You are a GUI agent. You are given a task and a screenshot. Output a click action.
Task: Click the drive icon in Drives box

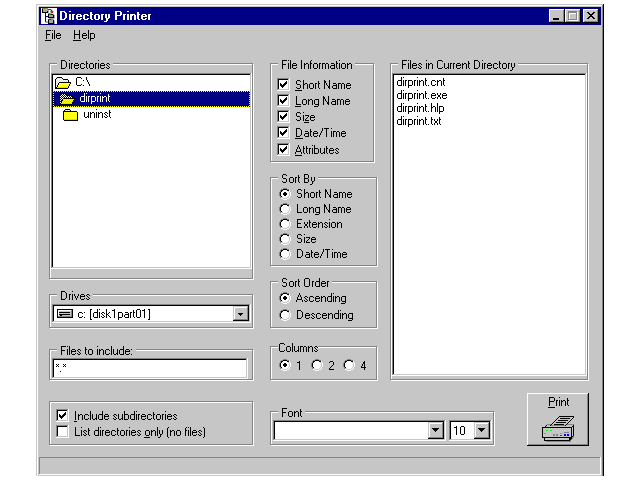click(x=65, y=314)
